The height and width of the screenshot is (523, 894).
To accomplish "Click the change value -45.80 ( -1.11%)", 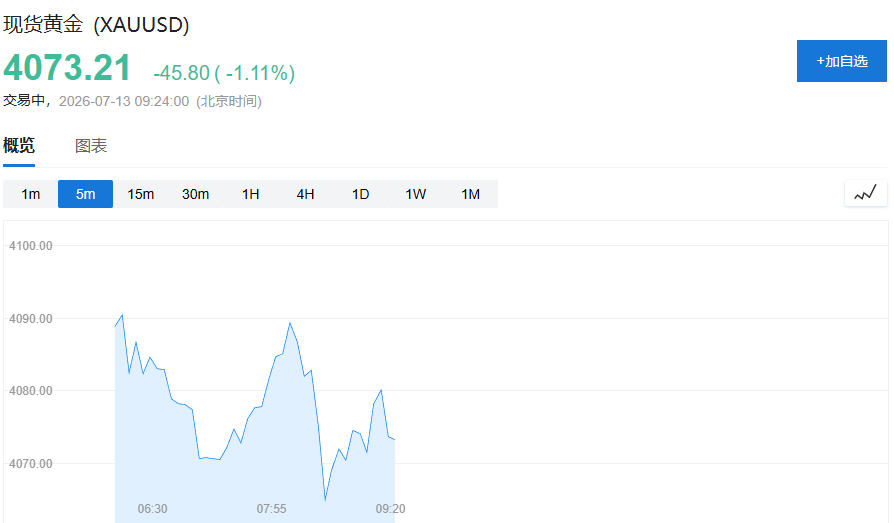I will point(224,73).
